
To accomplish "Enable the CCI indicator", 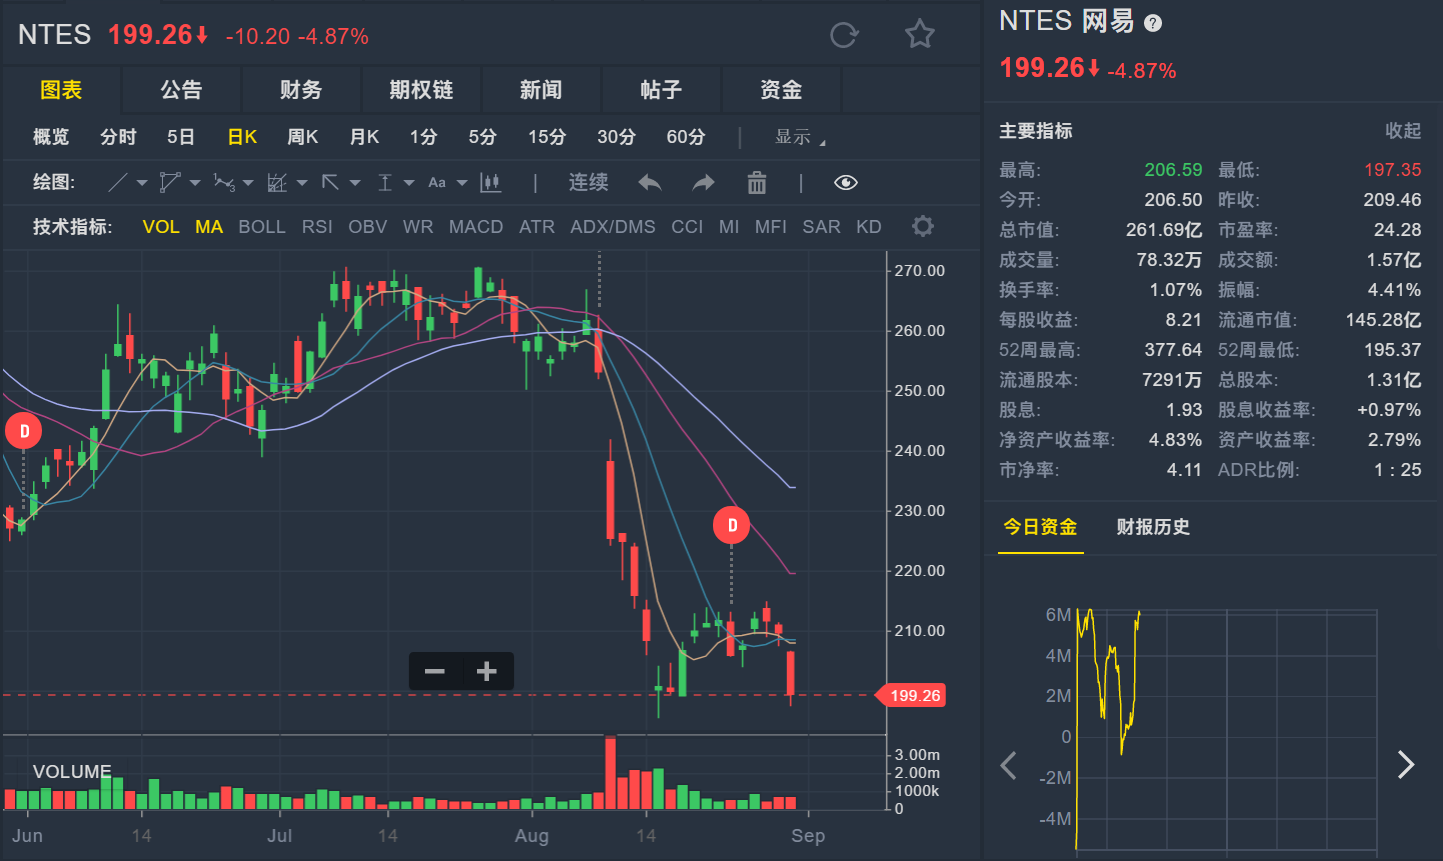I will click(x=687, y=227).
